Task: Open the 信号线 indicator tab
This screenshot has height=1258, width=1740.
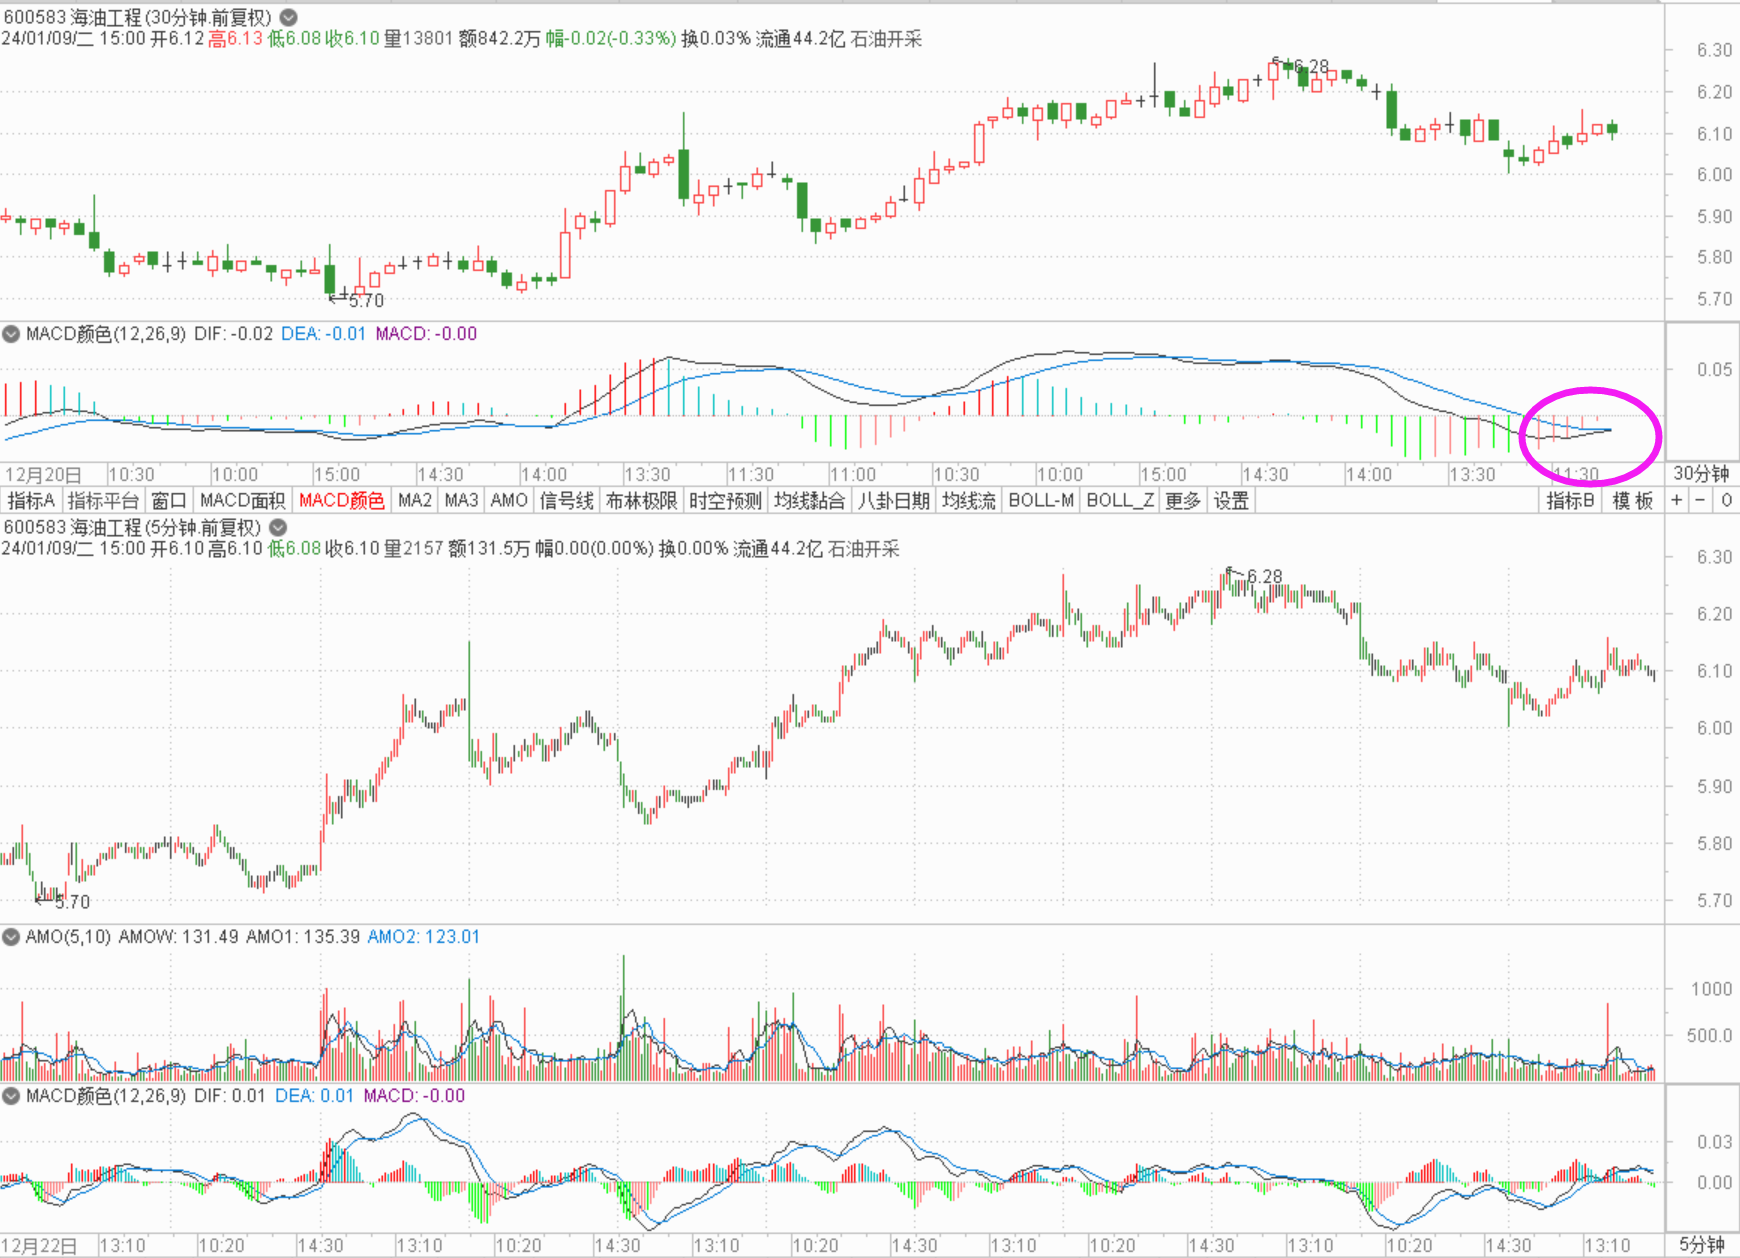Action: tap(566, 501)
